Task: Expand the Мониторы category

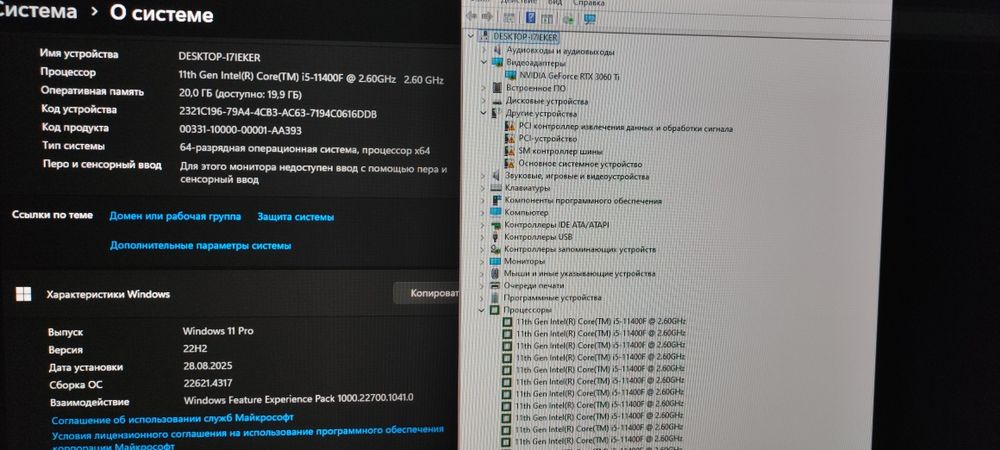Action: coord(483,261)
